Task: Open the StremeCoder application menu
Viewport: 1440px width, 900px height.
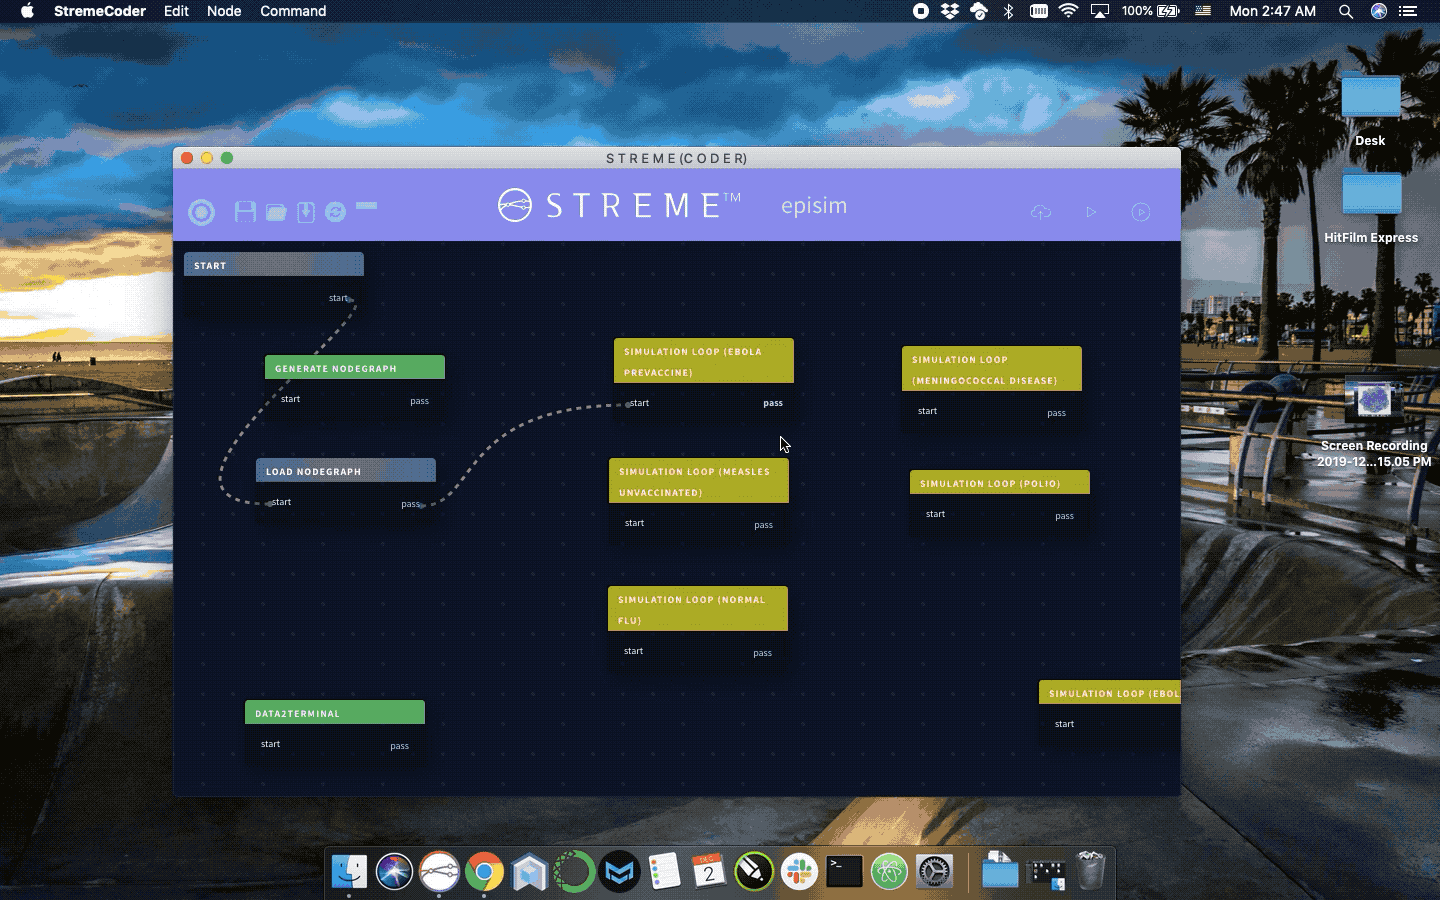Action: pos(100,11)
